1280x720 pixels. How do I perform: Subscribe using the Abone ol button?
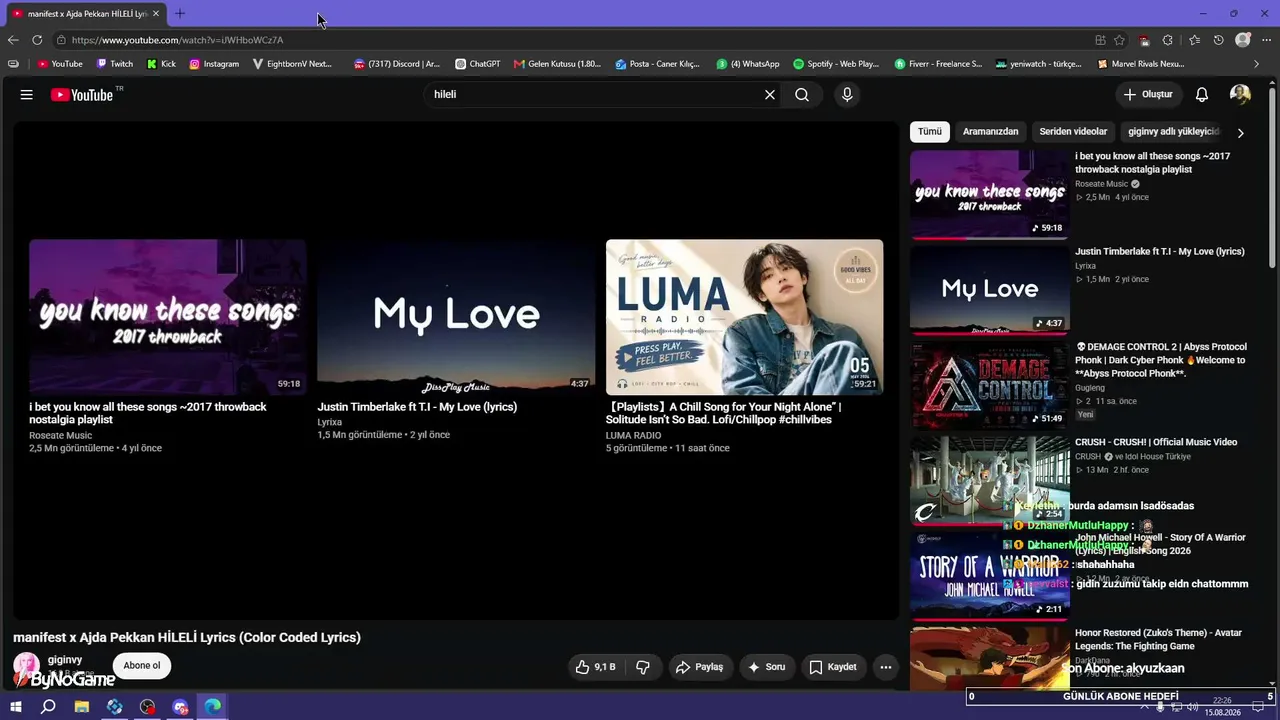[142, 666]
